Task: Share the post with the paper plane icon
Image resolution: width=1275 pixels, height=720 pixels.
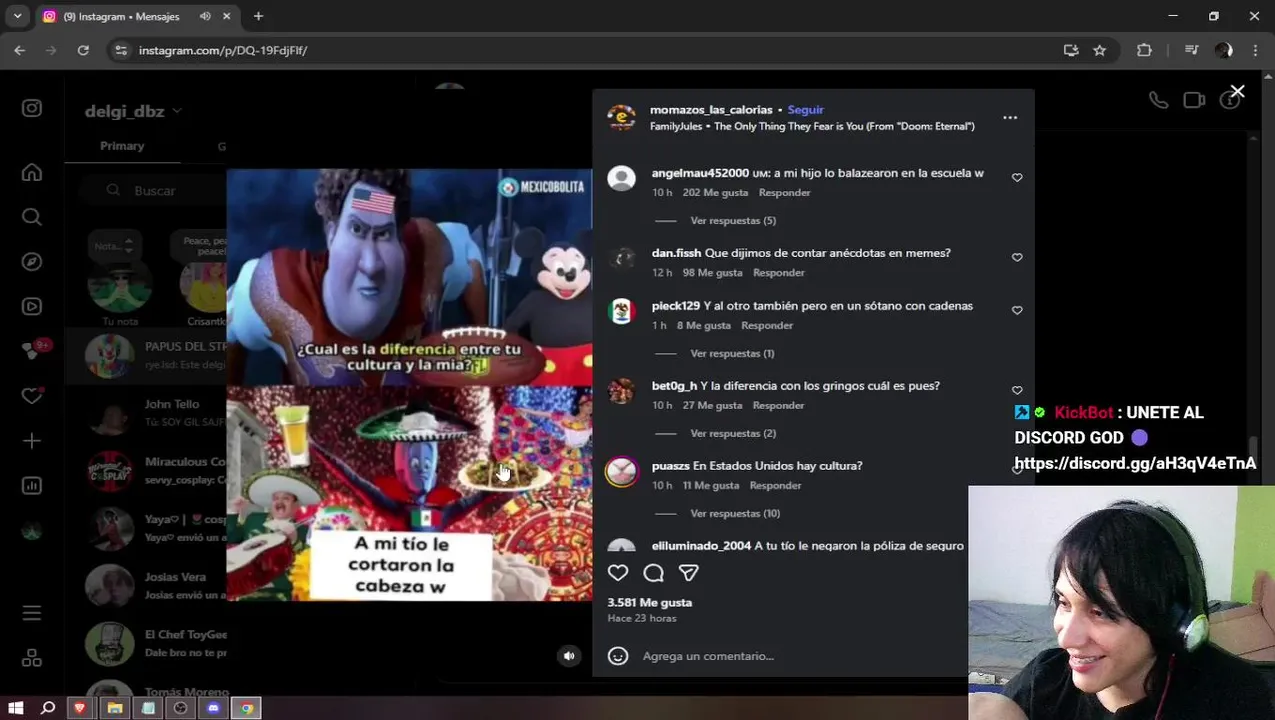Action: click(x=689, y=573)
